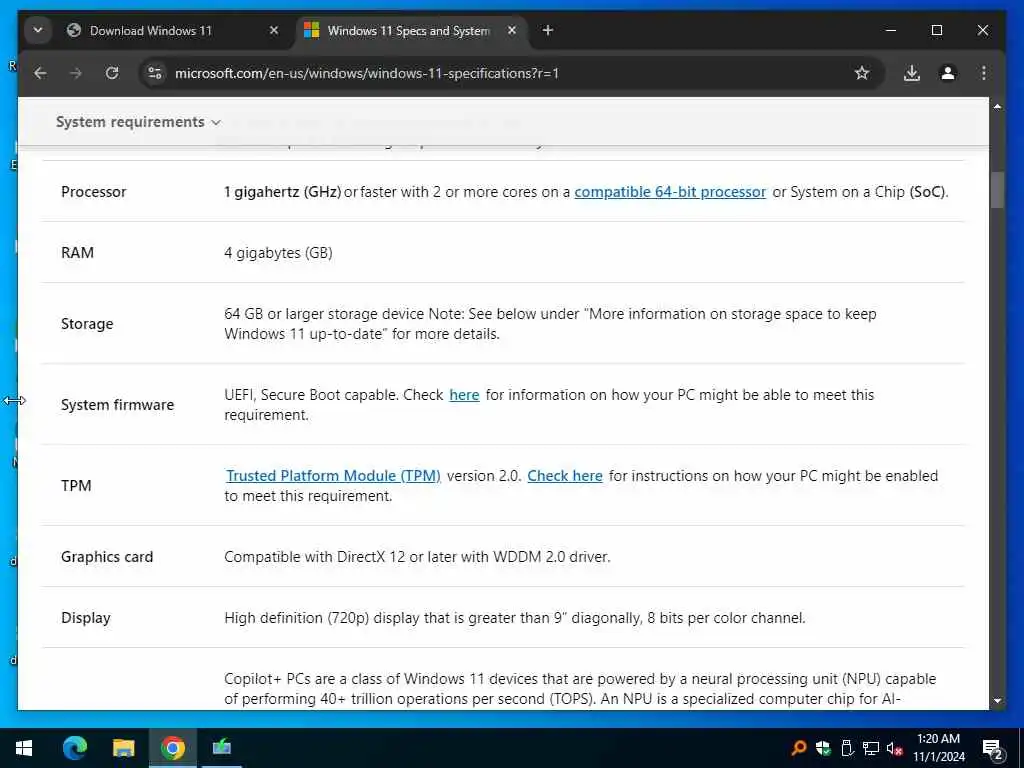Click the 'Display' row label
Viewport: 1024px width, 768px height.
point(86,618)
